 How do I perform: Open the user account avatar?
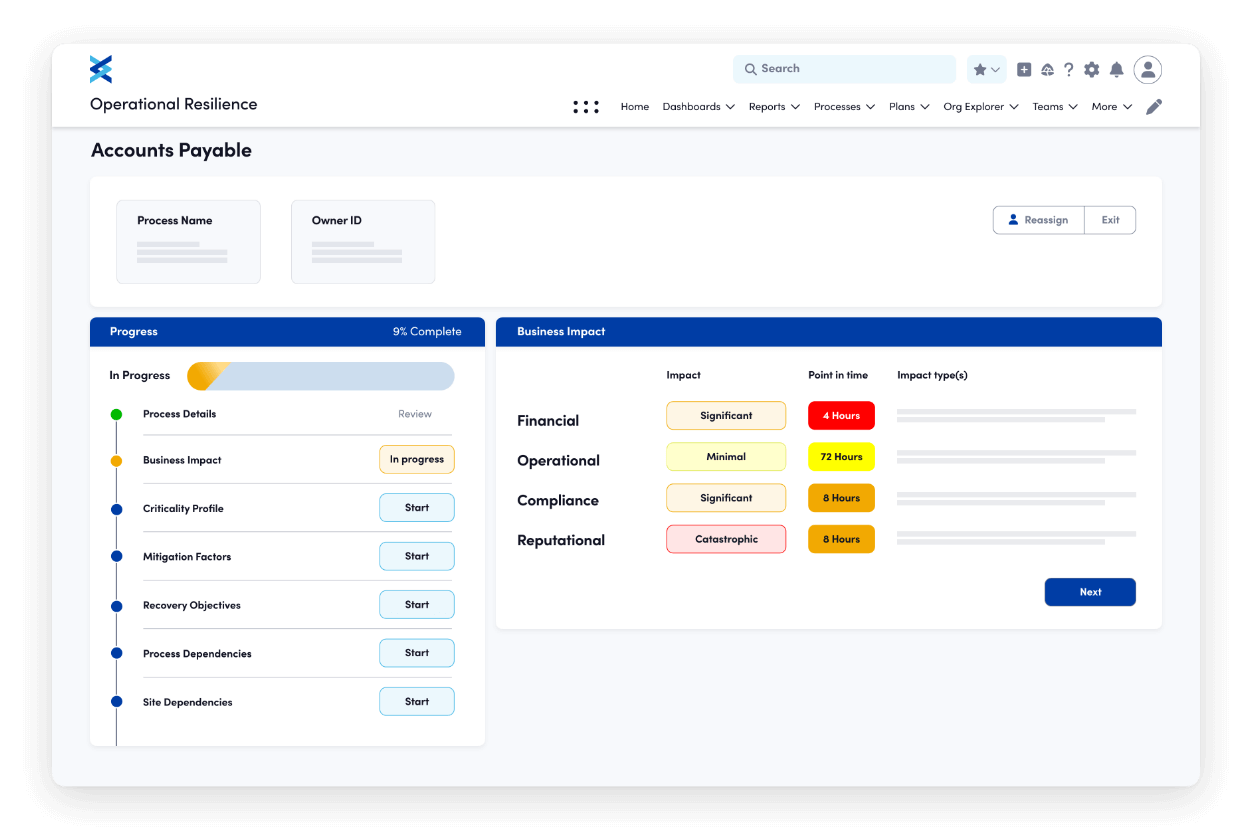[1147, 68]
